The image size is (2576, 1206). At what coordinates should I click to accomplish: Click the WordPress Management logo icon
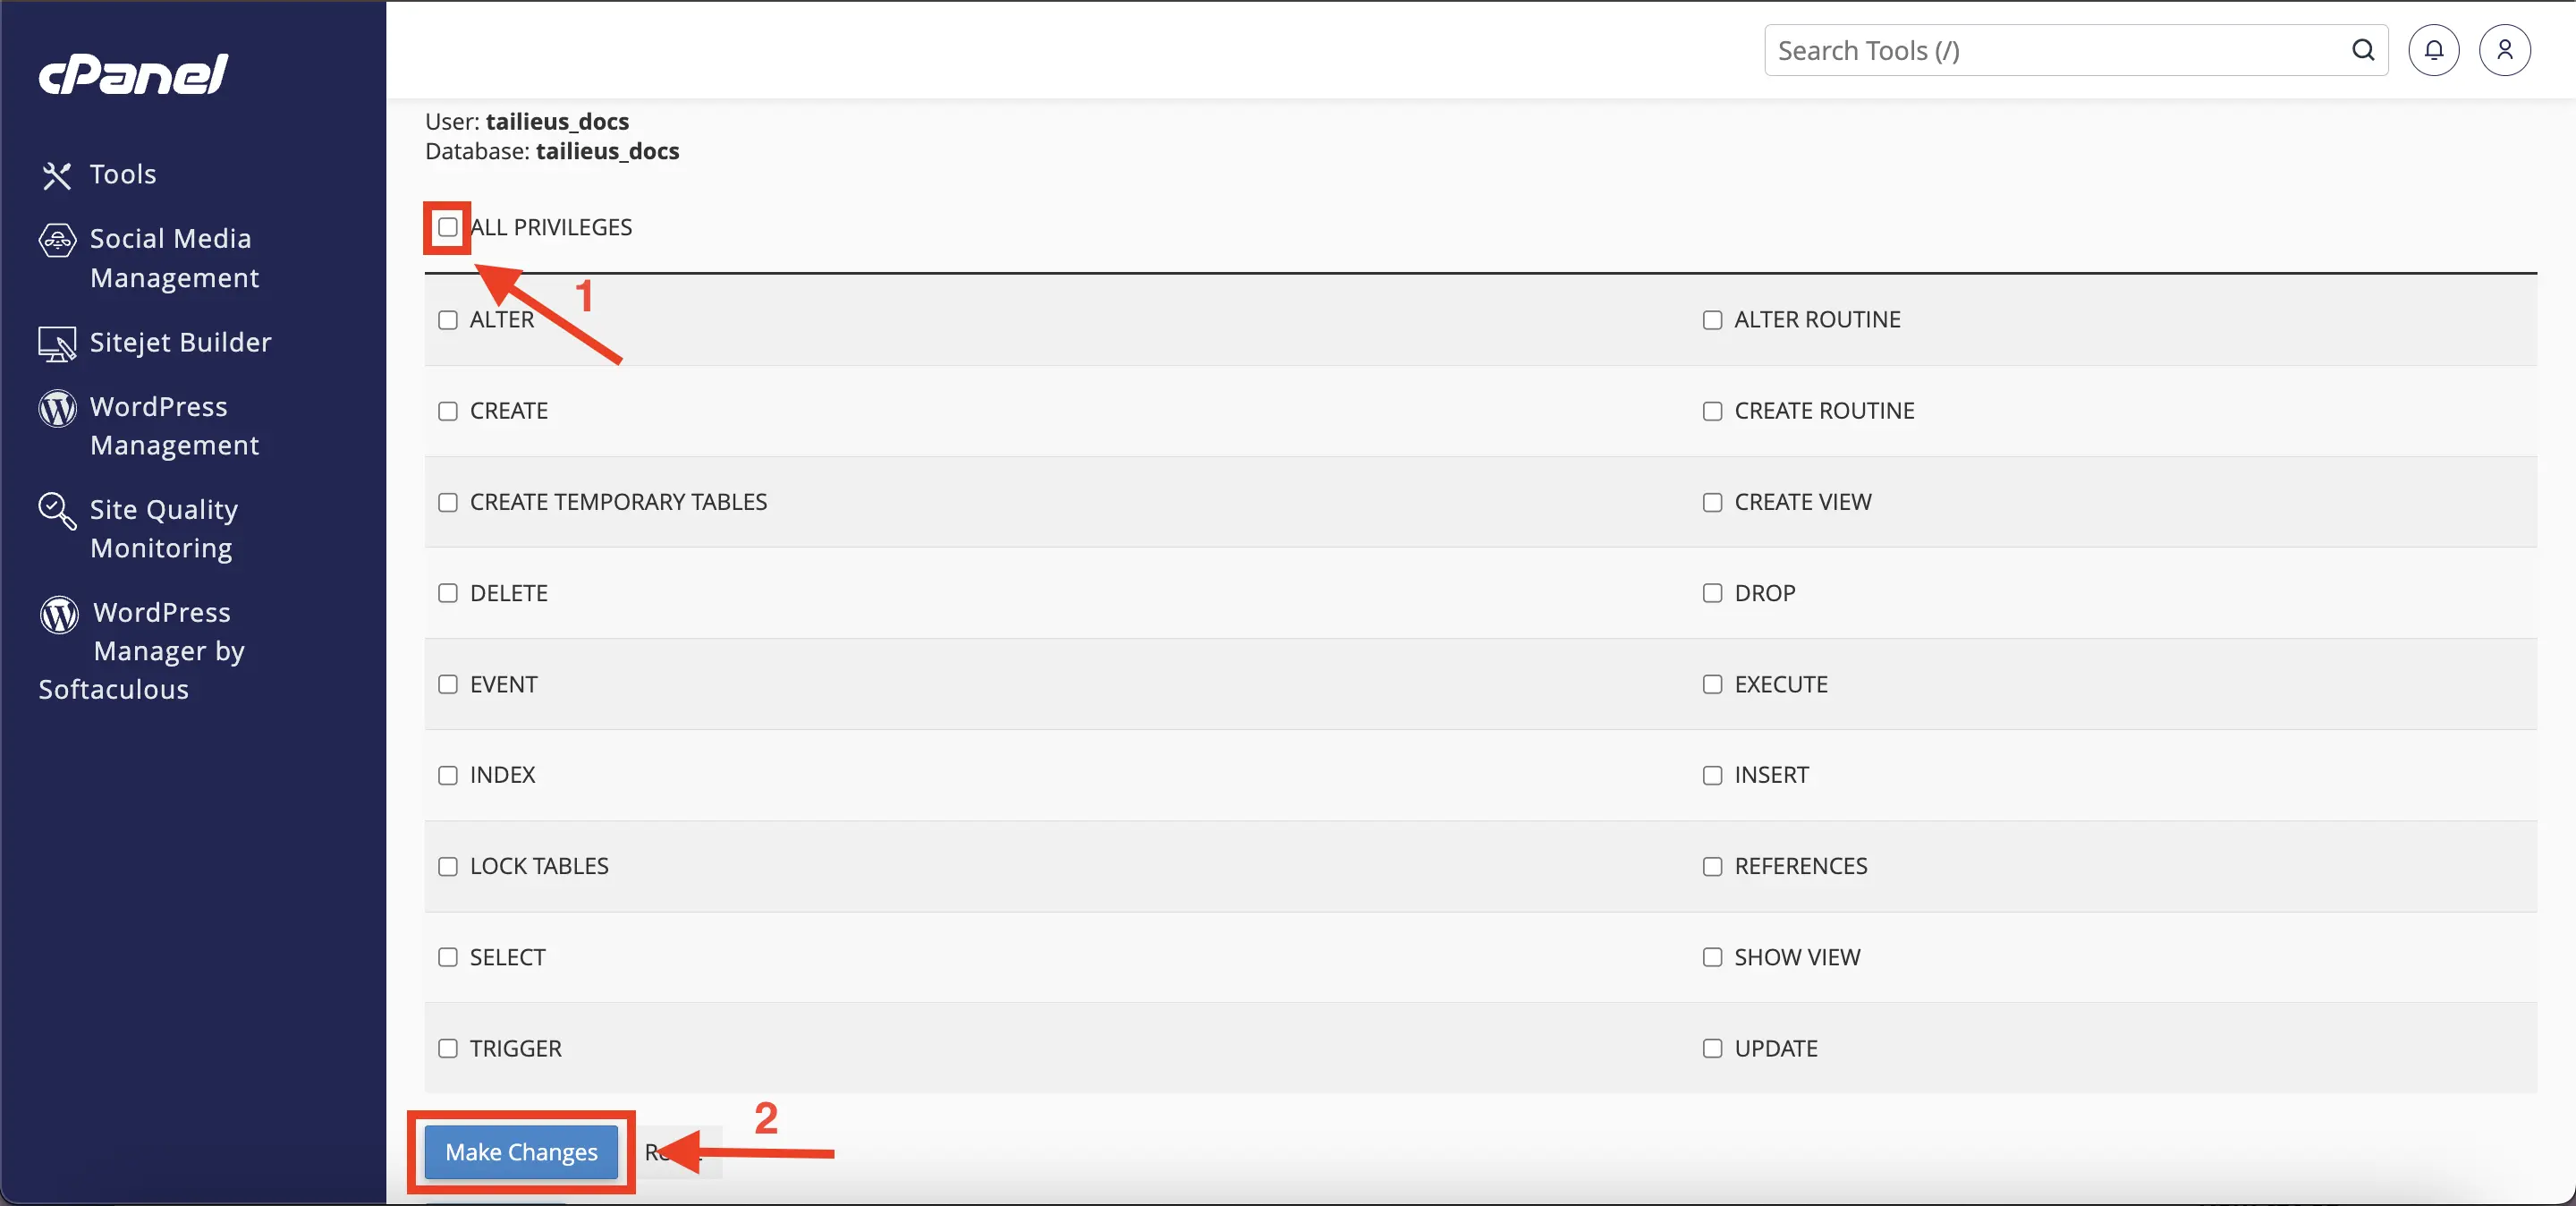point(57,408)
